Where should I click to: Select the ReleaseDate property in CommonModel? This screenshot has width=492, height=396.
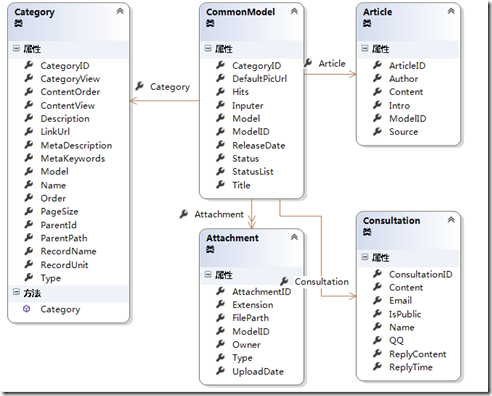point(259,146)
